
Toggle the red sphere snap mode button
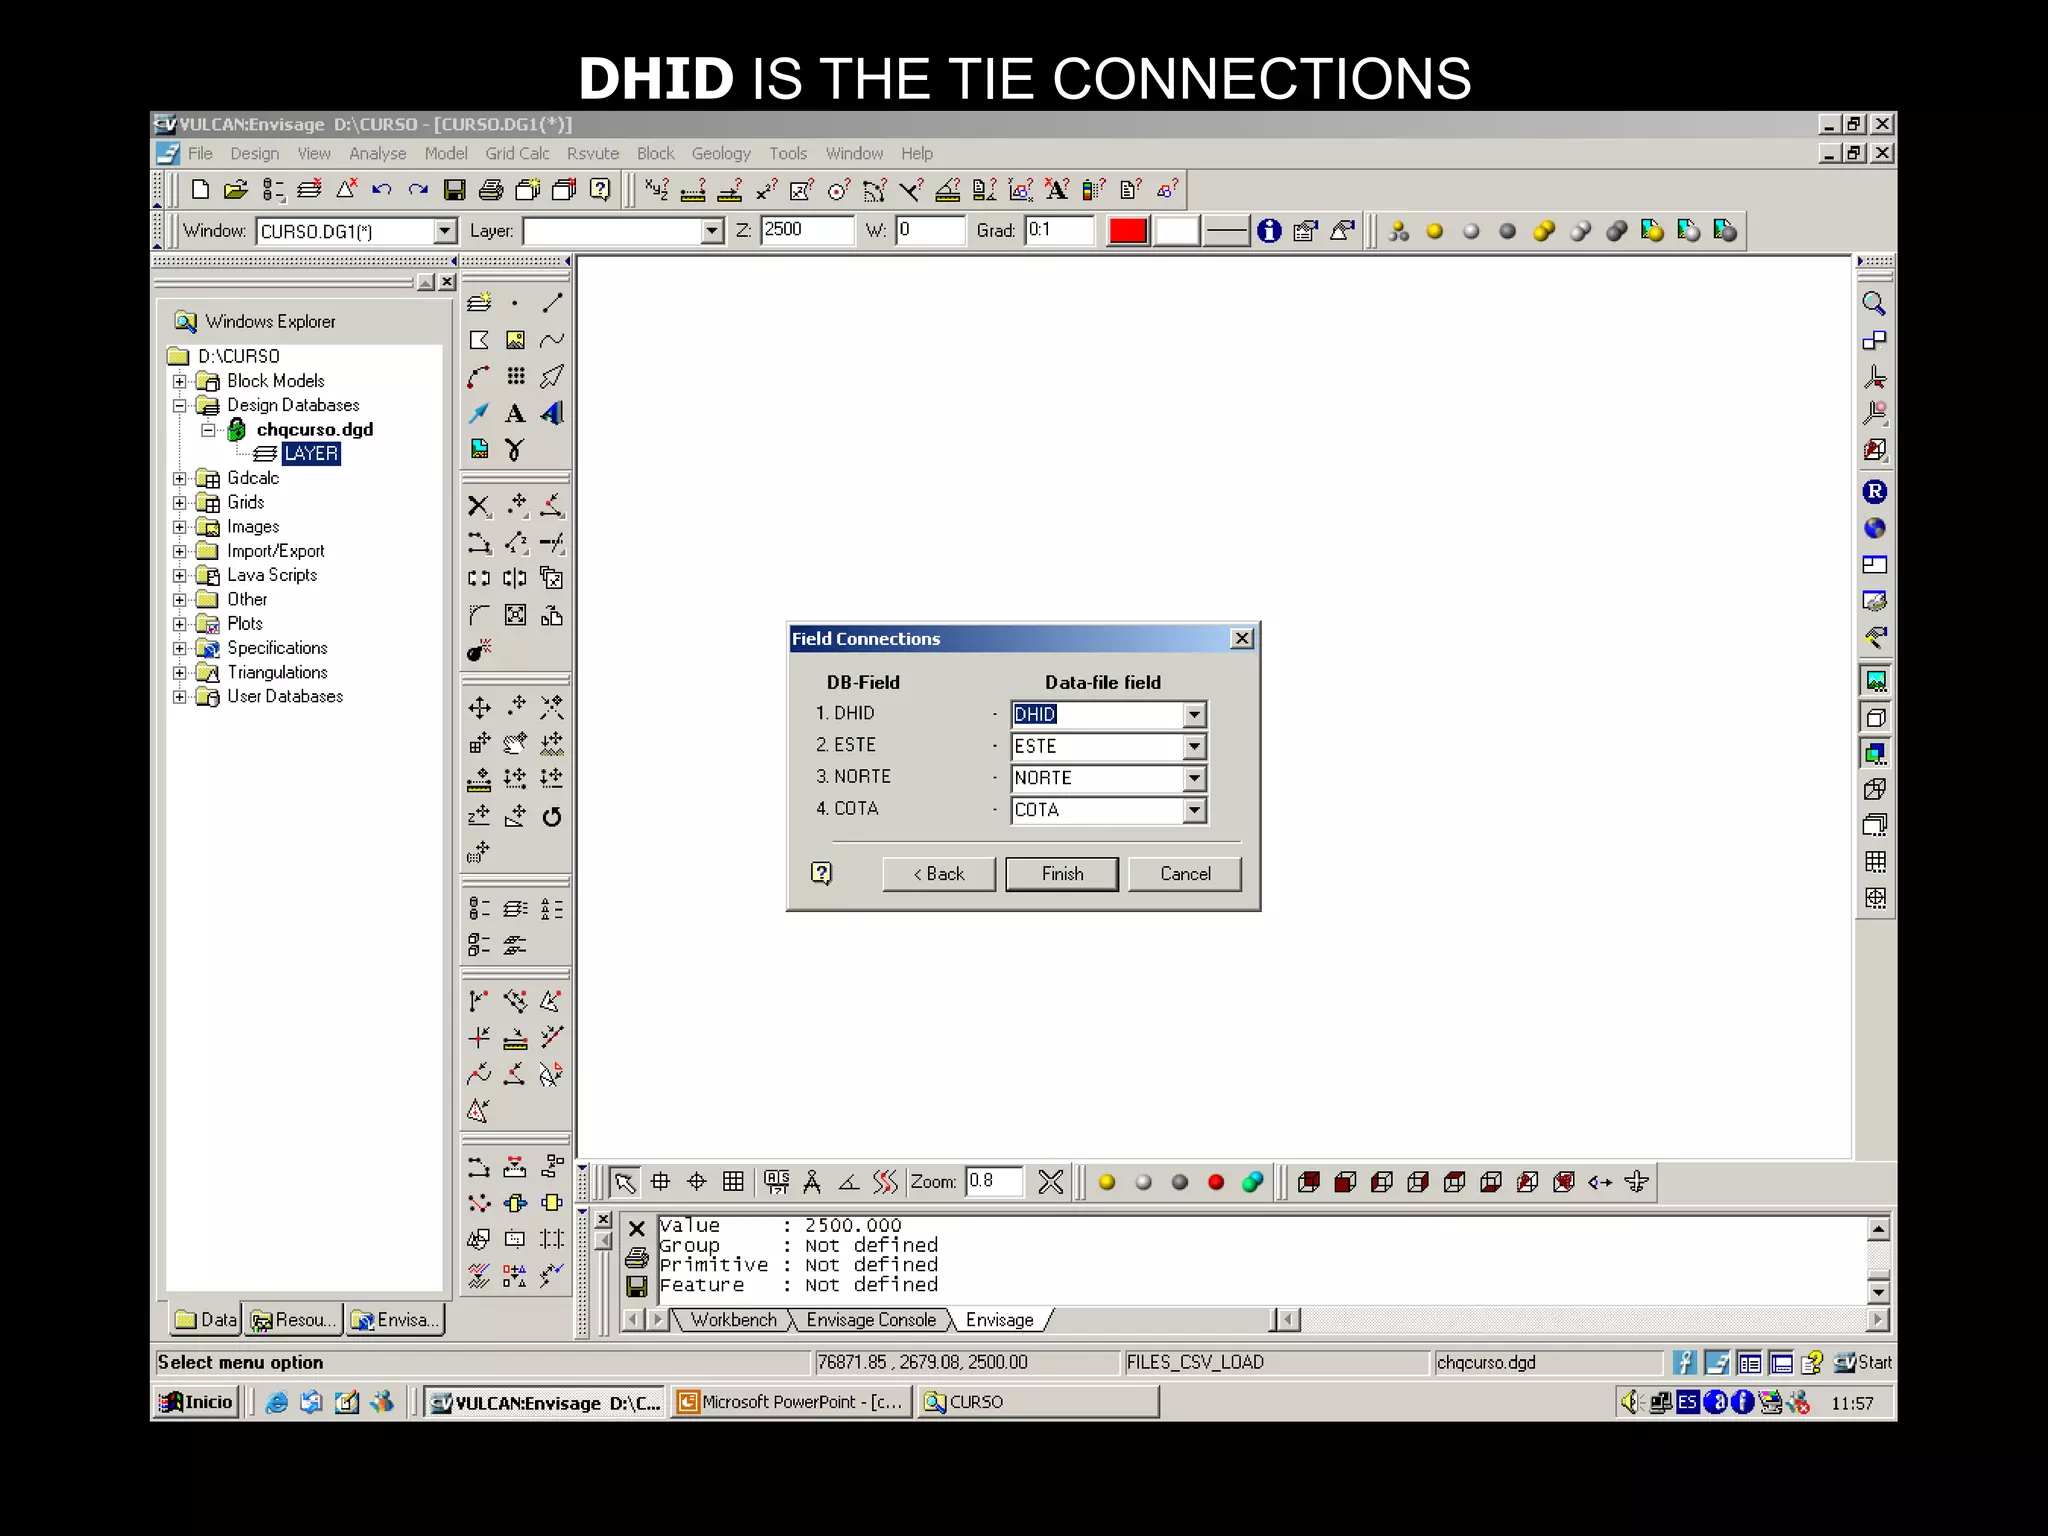tap(1216, 1182)
